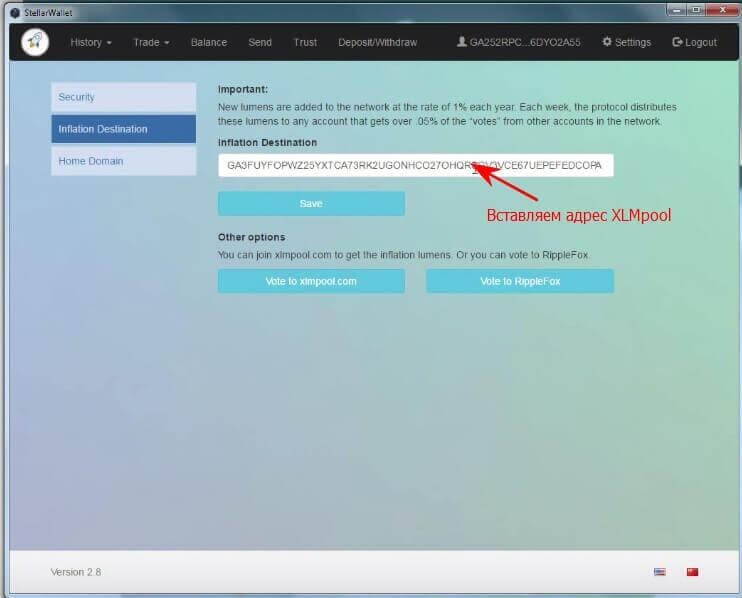The width and height of the screenshot is (742, 598).
Task: Select the Security sidebar tab
Action: pyautogui.click(x=124, y=97)
